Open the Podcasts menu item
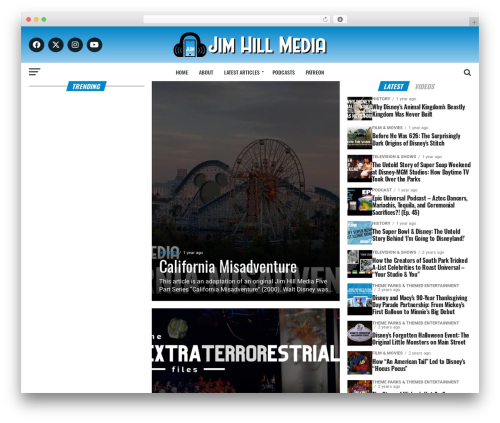 [x=284, y=72]
